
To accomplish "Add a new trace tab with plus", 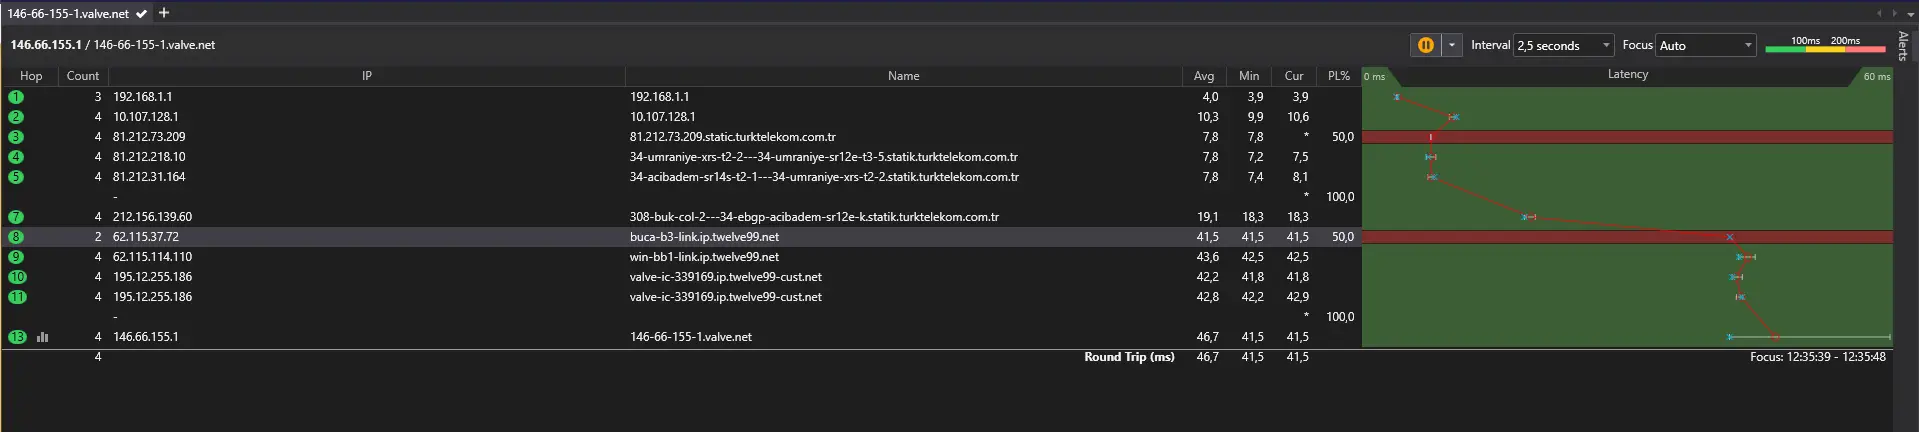I will point(164,13).
